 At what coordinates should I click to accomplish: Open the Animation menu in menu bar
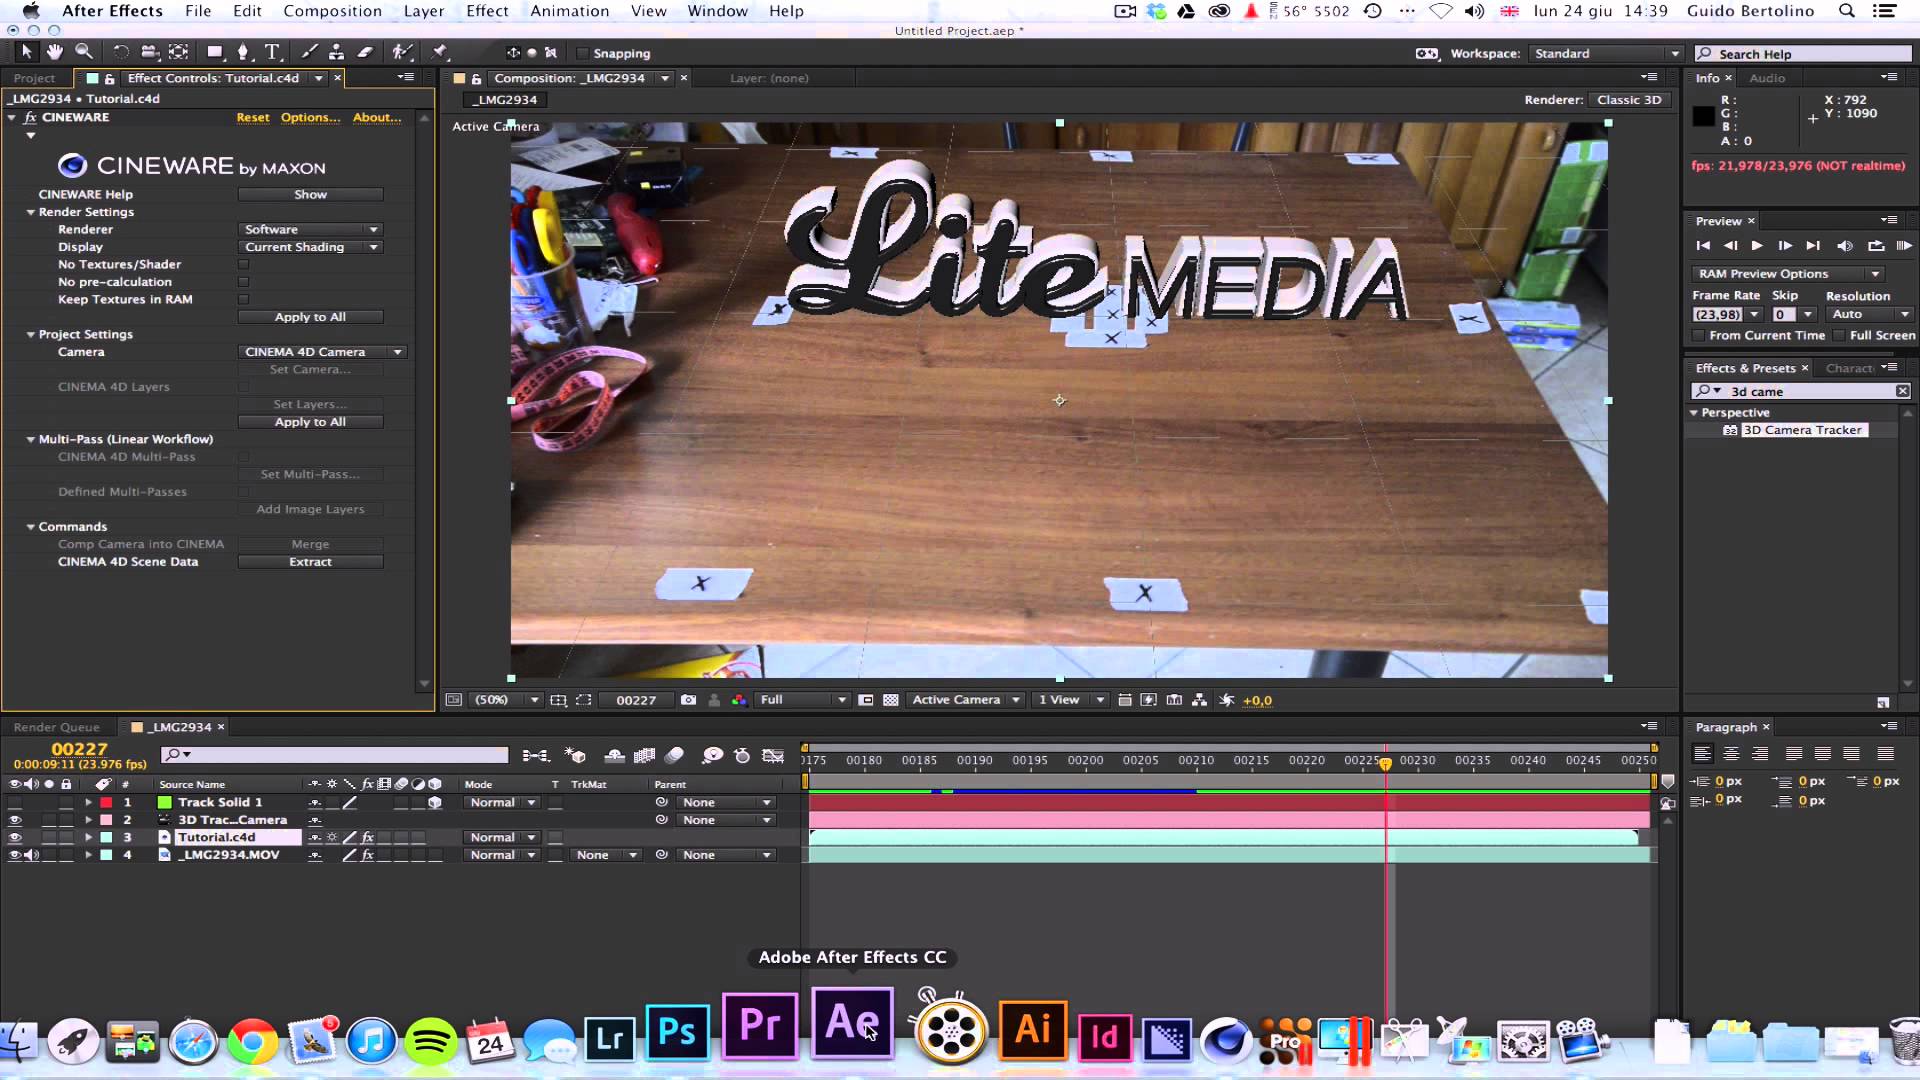pyautogui.click(x=570, y=11)
